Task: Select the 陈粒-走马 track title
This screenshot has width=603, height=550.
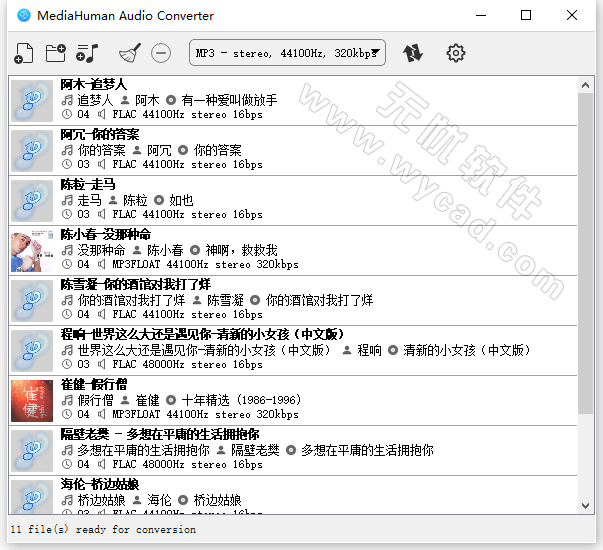Action: [88, 184]
